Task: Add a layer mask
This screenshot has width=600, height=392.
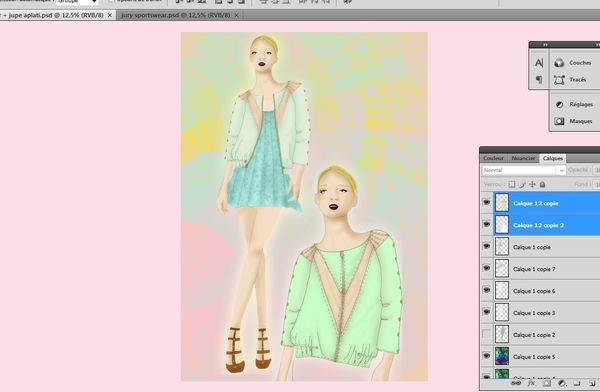Action: (547, 383)
